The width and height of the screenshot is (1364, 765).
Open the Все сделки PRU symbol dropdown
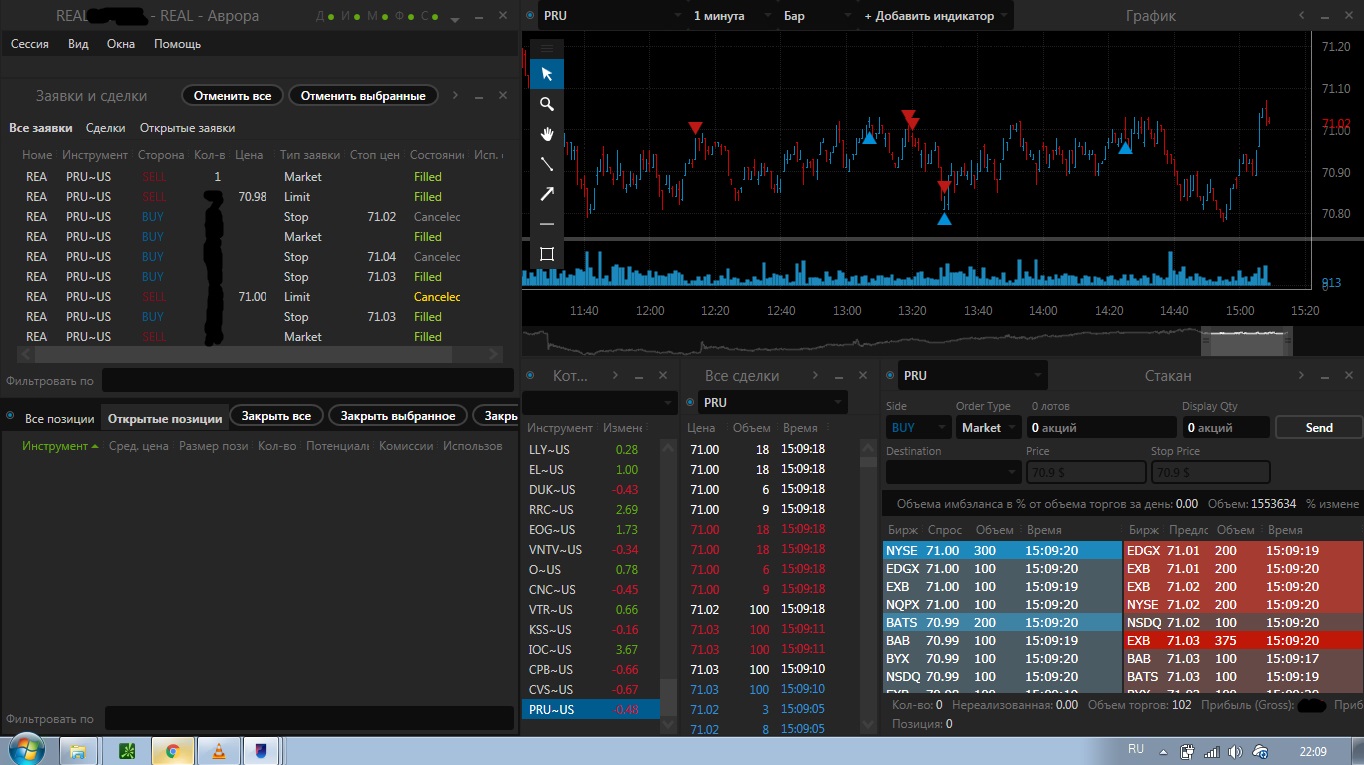(x=772, y=402)
